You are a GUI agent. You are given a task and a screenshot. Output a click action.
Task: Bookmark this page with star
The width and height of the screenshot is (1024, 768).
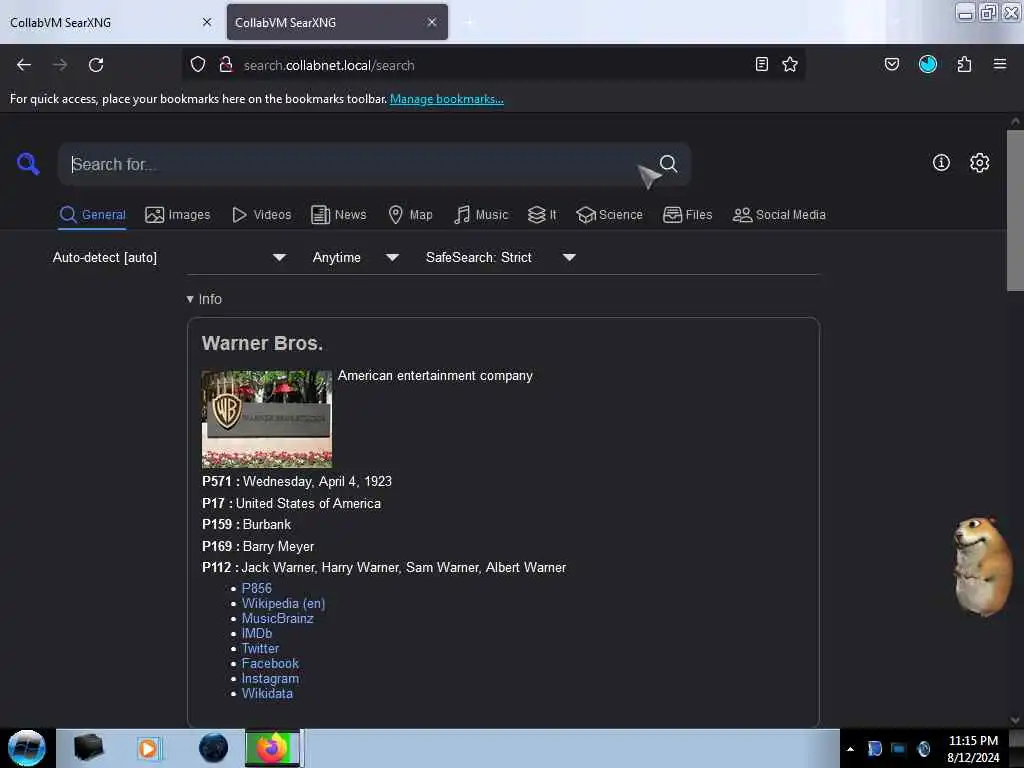coord(790,64)
